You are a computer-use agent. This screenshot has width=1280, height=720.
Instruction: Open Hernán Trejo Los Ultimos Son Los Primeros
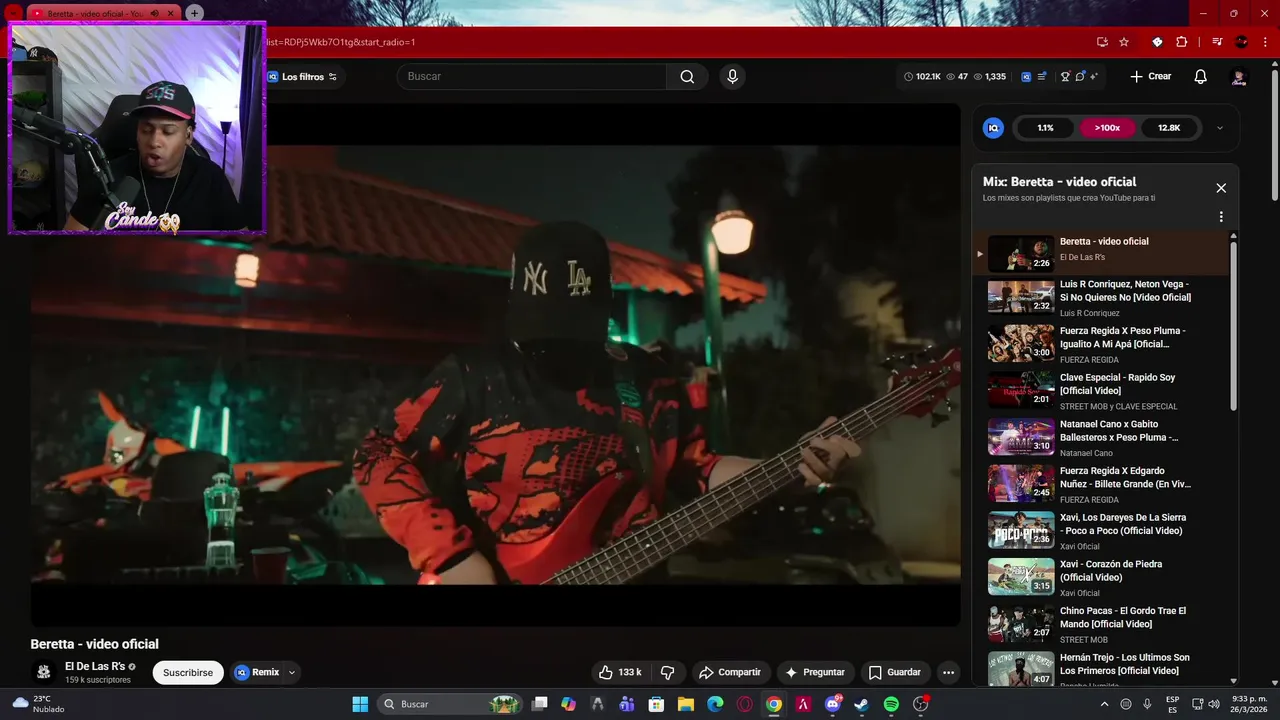(1100, 669)
